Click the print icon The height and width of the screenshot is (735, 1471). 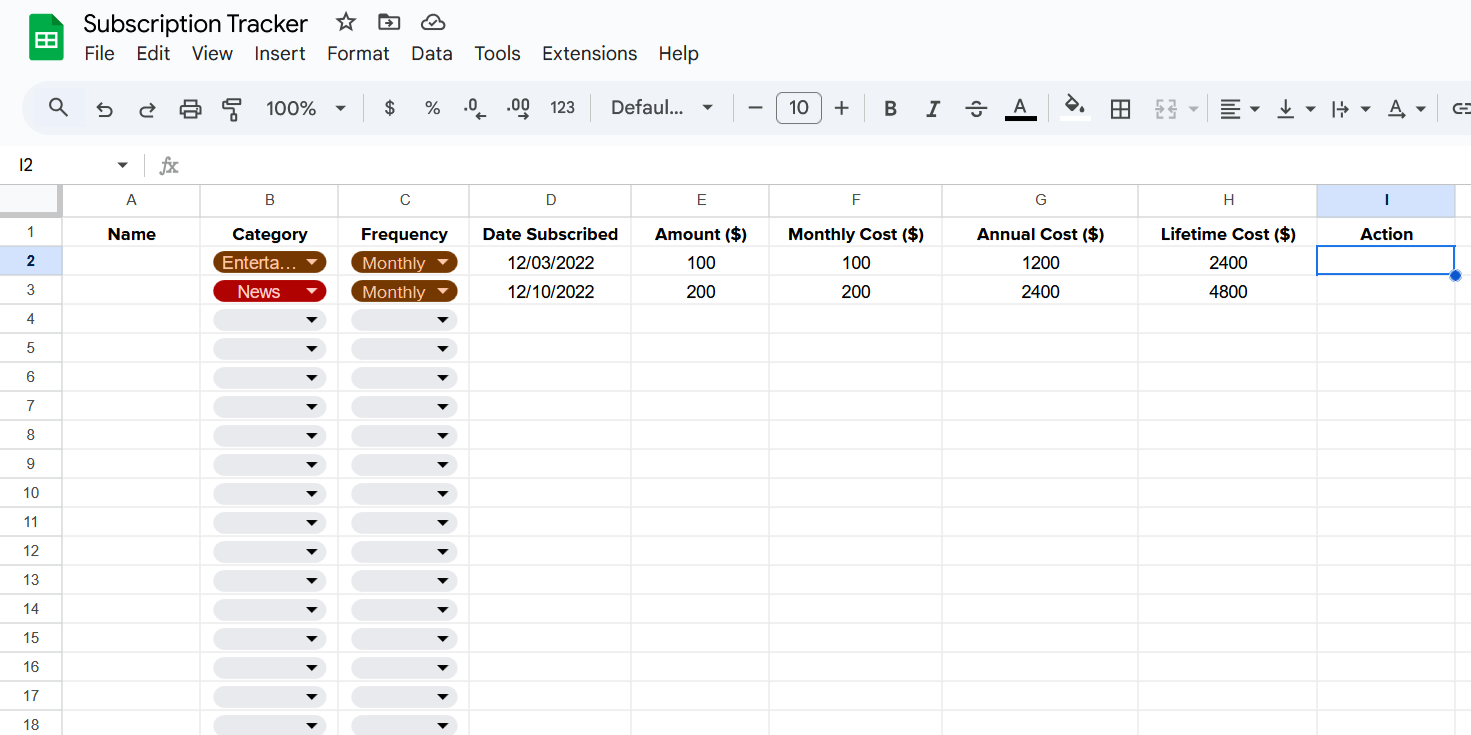190,108
